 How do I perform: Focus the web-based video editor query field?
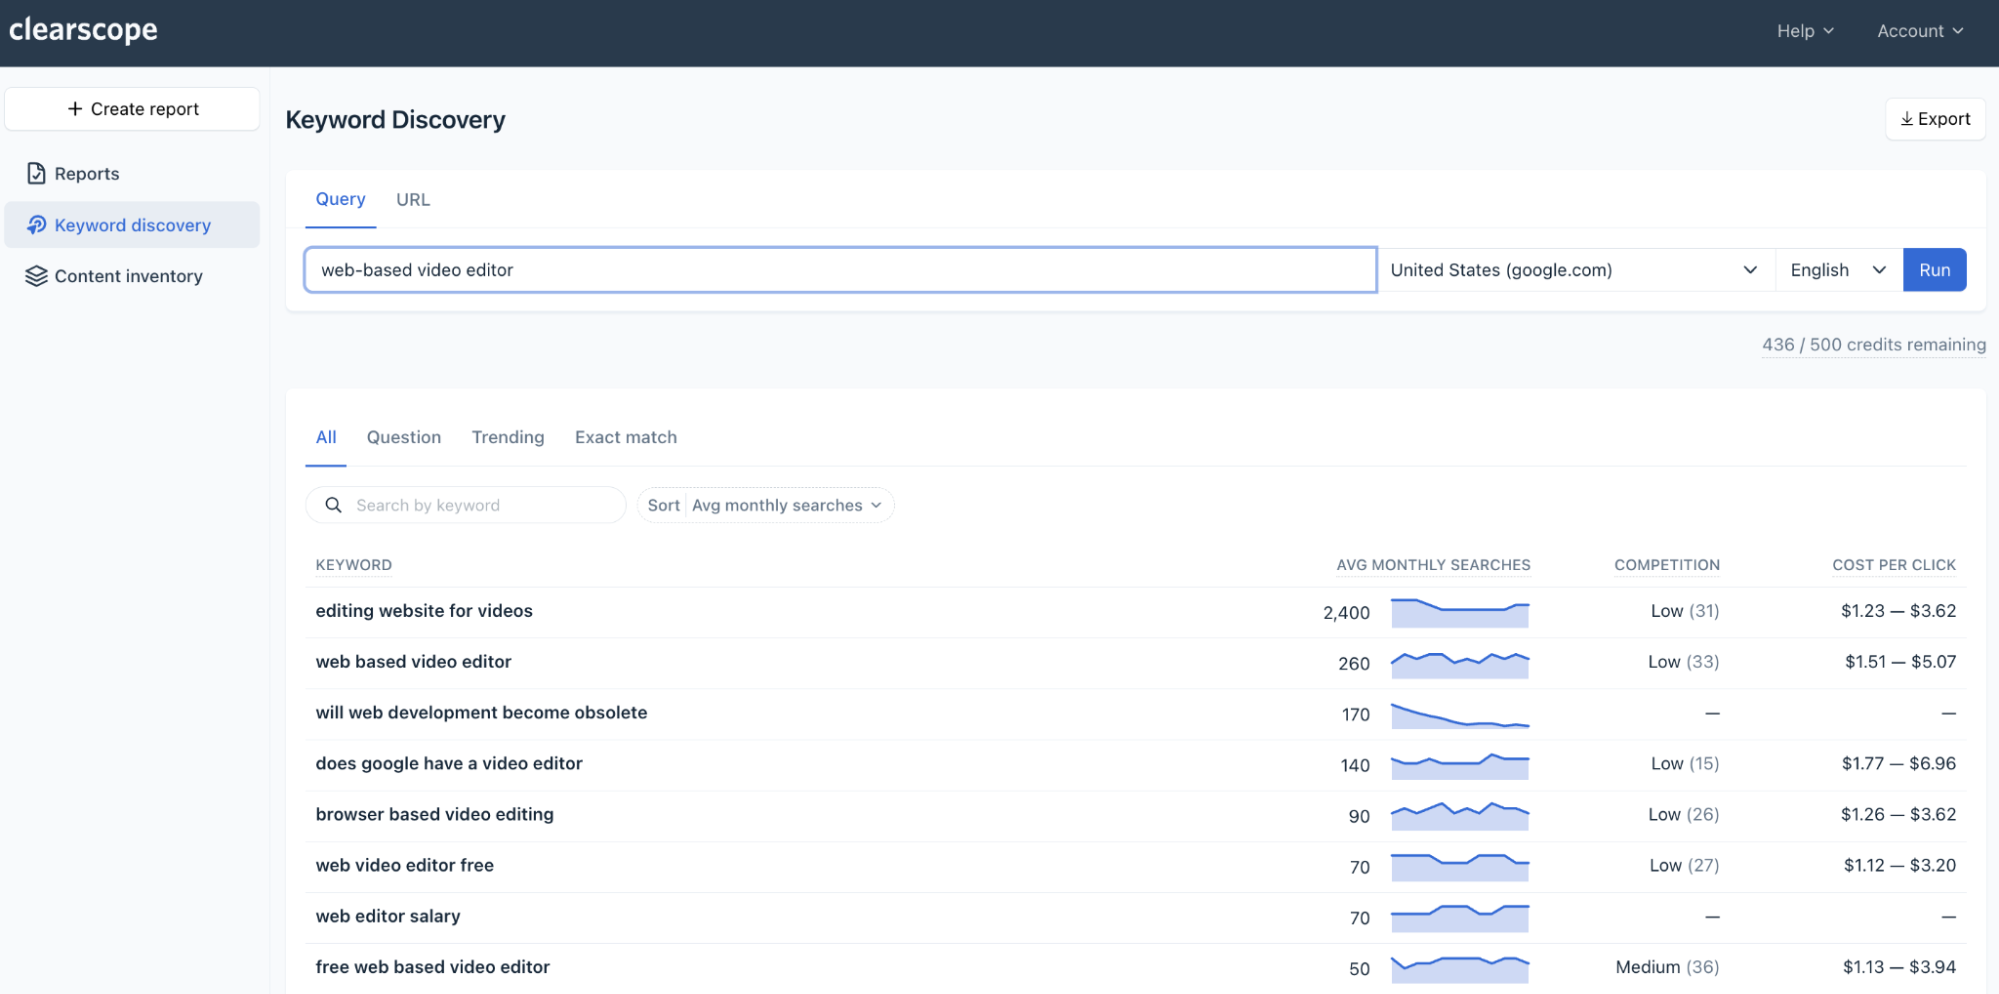click(x=840, y=270)
